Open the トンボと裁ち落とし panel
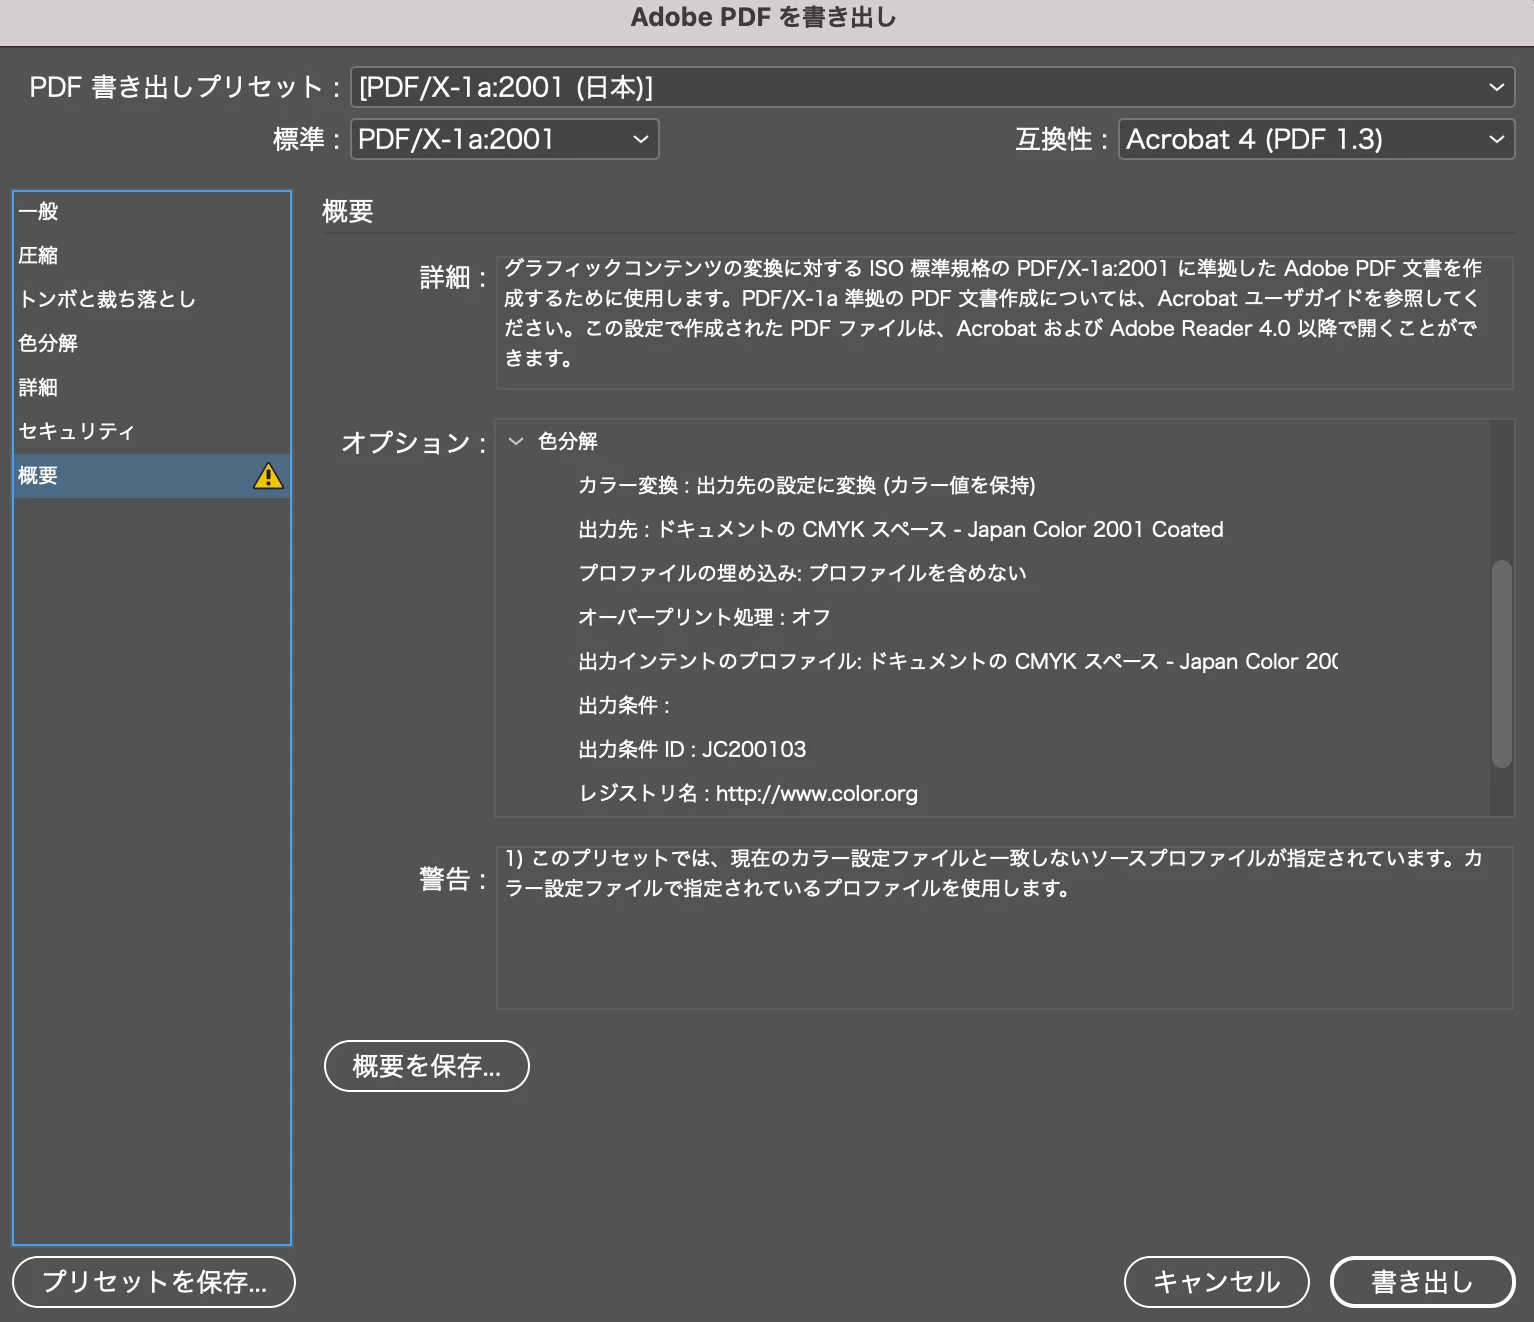This screenshot has width=1534, height=1322. click(152, 299)
